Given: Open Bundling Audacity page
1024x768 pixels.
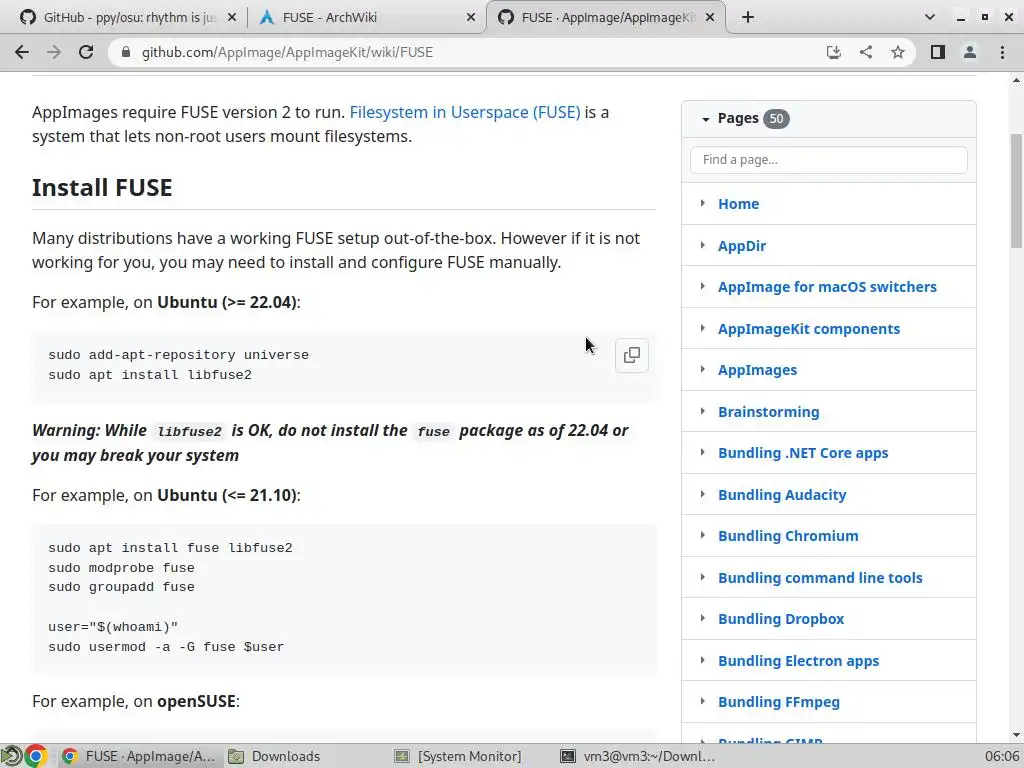Looking at the screenshot, I should [x=782, y=495].
